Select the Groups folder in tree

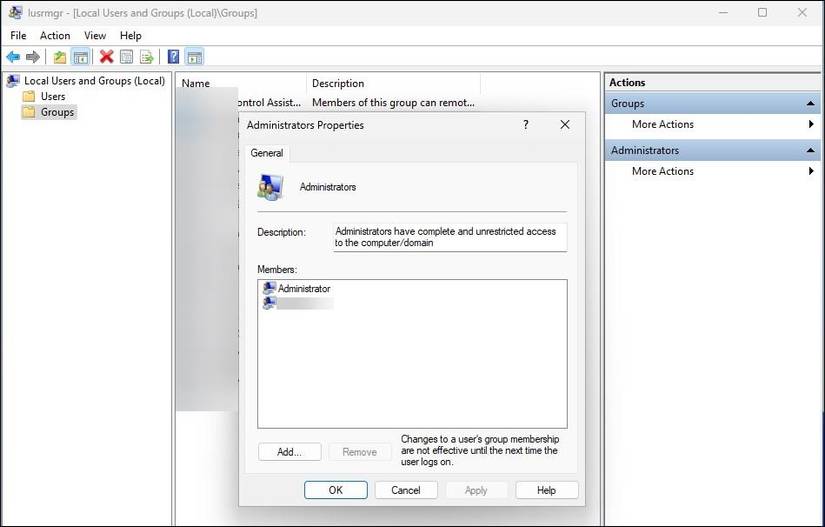(57, 112)
